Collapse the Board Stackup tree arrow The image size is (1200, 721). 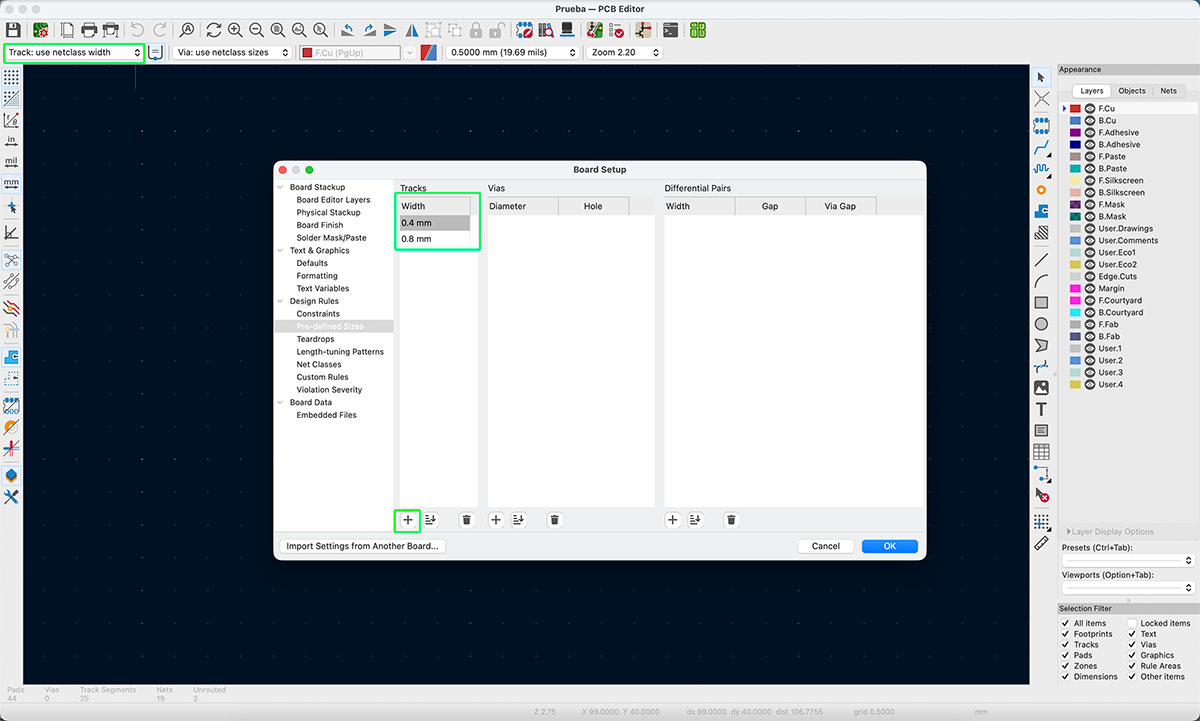point(281,187)
